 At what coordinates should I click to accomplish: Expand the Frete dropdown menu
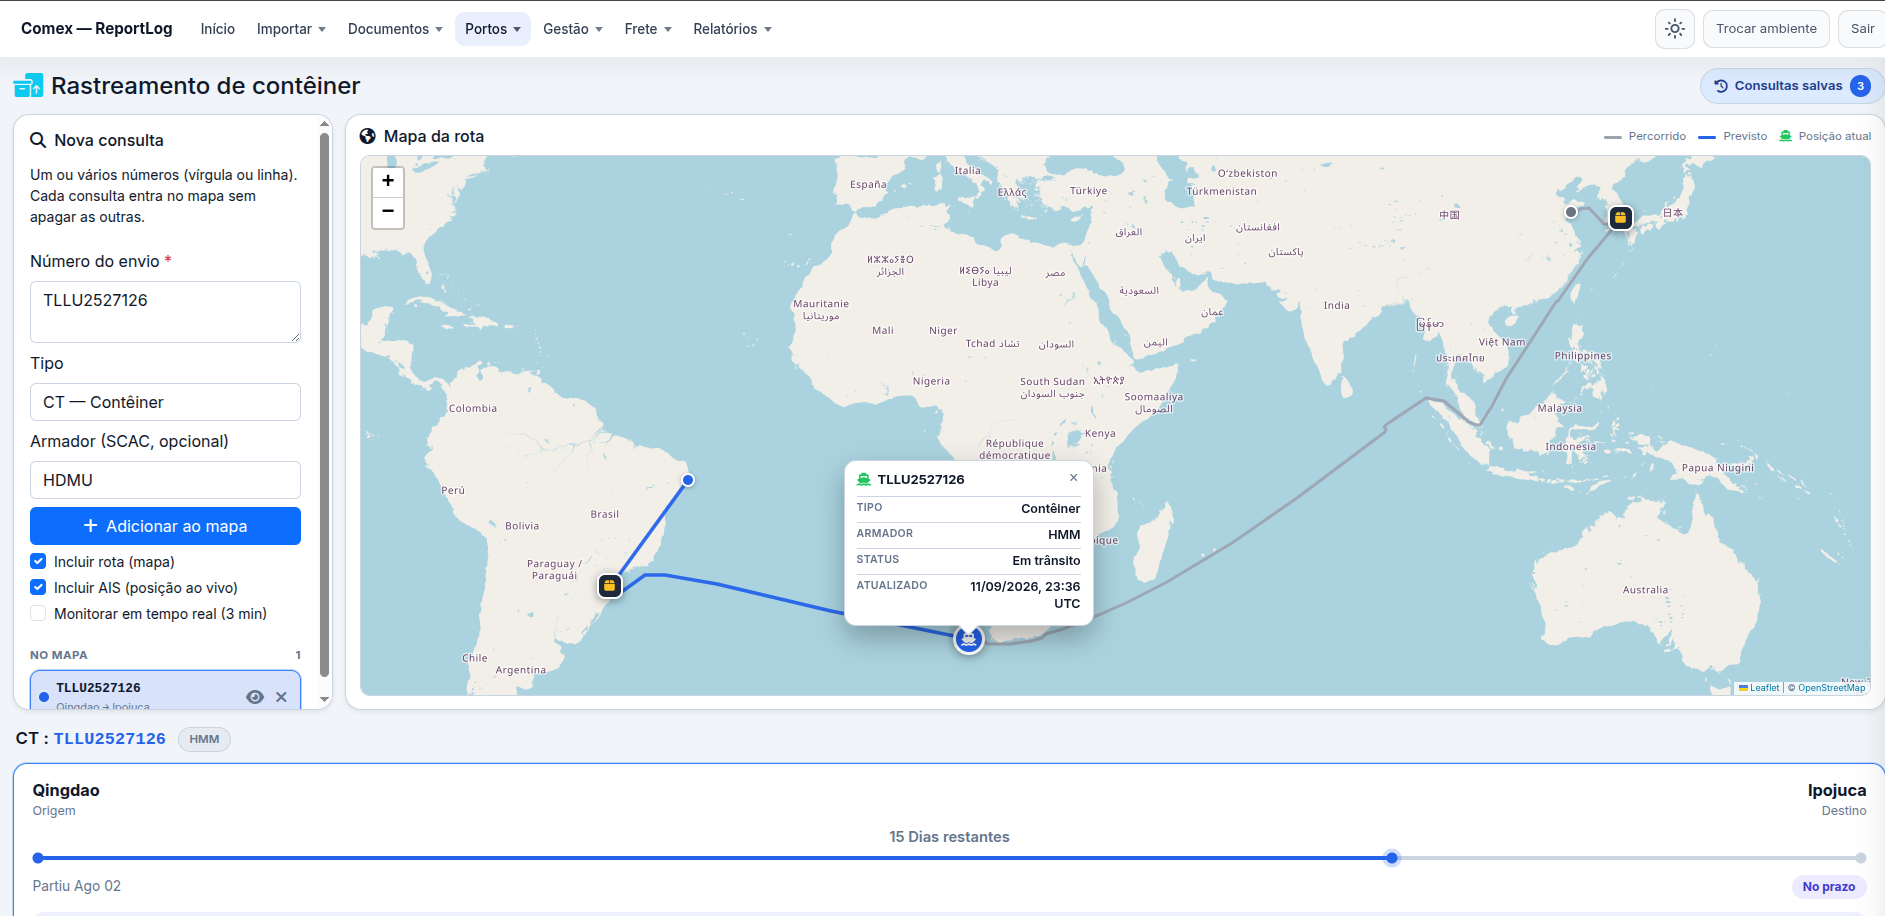(x=648, y=29)
